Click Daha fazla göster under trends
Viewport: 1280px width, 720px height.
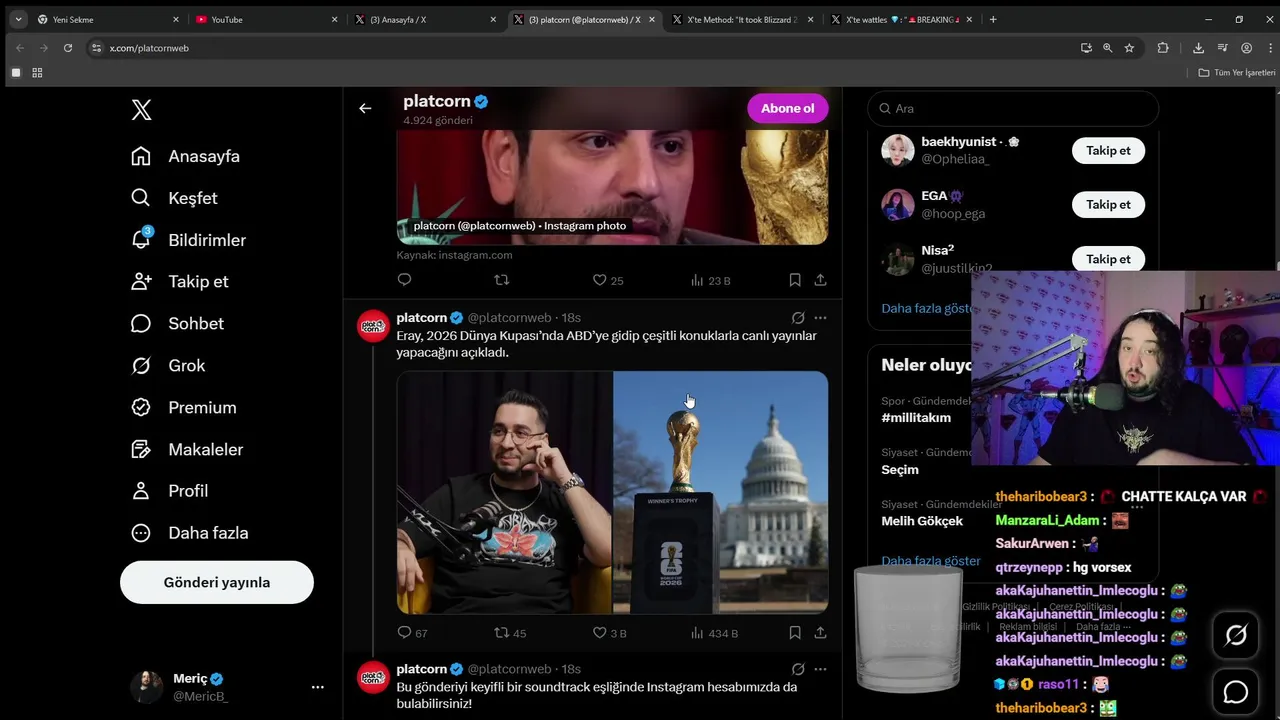coord(931,561)
